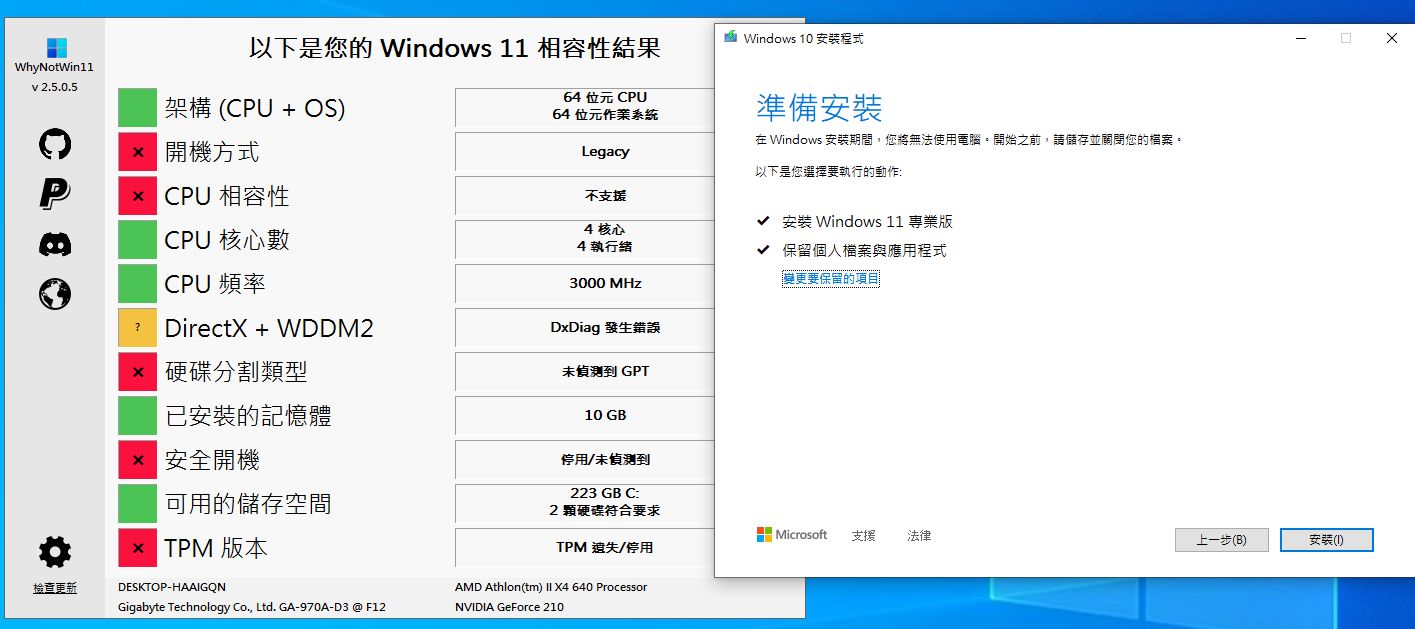Click the red X status icon beside 開機方式
The height and width of the screenshot is (629, 1415).
click(x=137, y=151)
